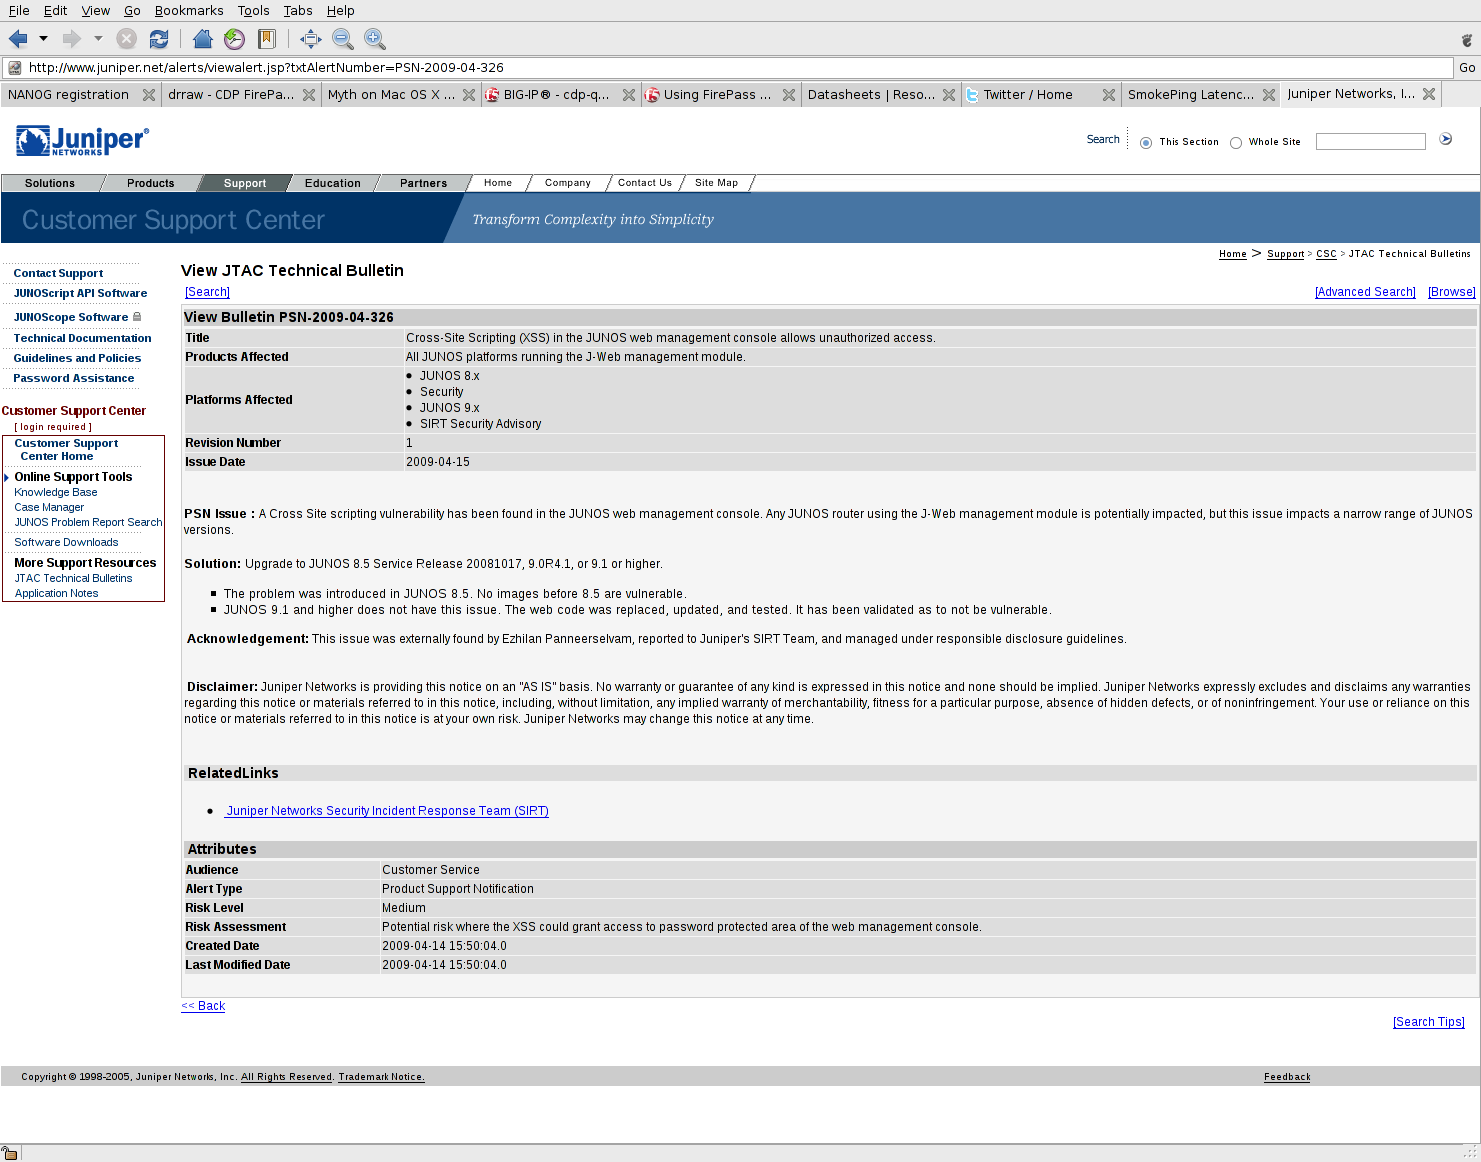Image resolution: width=1481 pixels, height=1162 pixels.
Task: Open JTAC Technical Bulletins in the sidebar
Action: [73, 578]
